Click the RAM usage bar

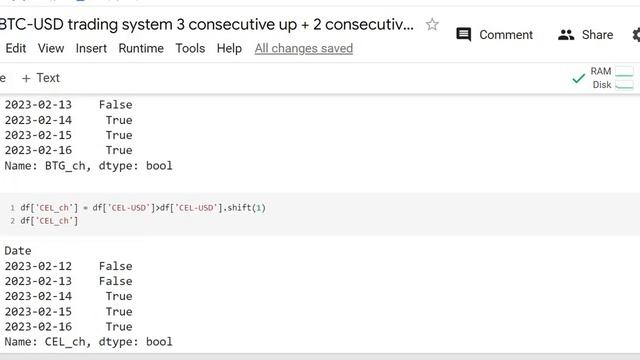pyautogui.click(x=624, y=71)
